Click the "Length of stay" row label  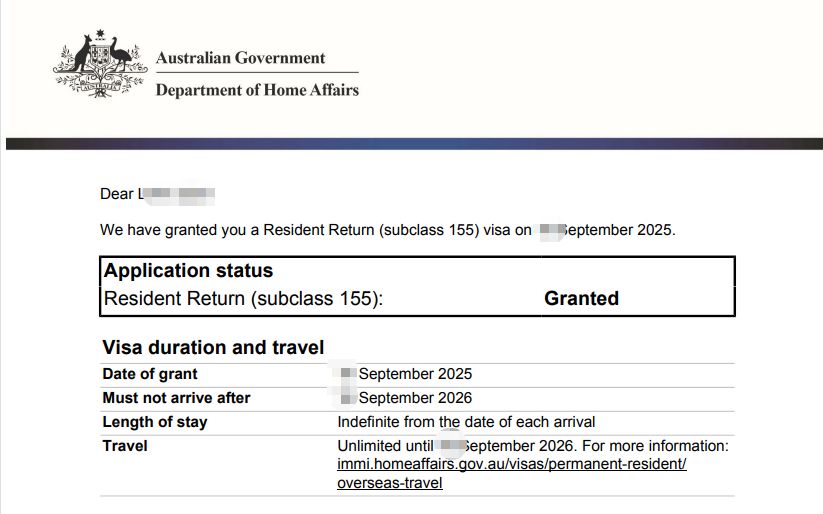155,422
